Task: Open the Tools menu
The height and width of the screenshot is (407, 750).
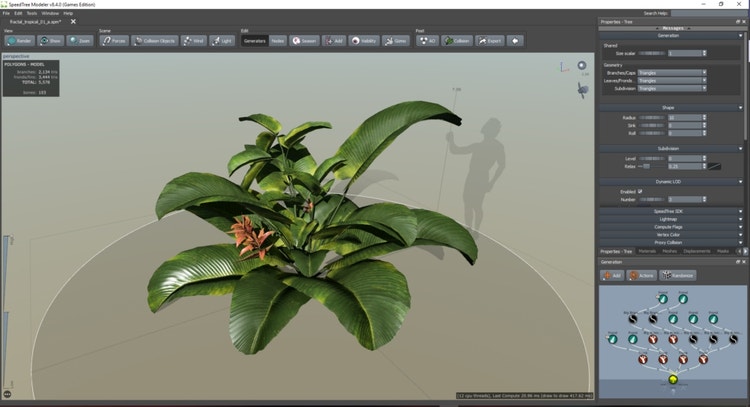Action: [x=32, y=13]
